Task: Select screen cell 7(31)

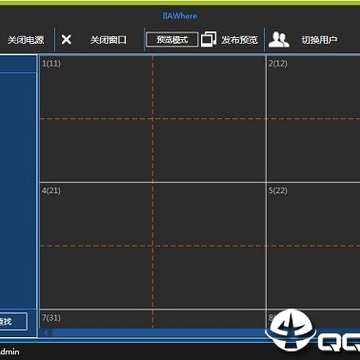Action: pos(153,320)
